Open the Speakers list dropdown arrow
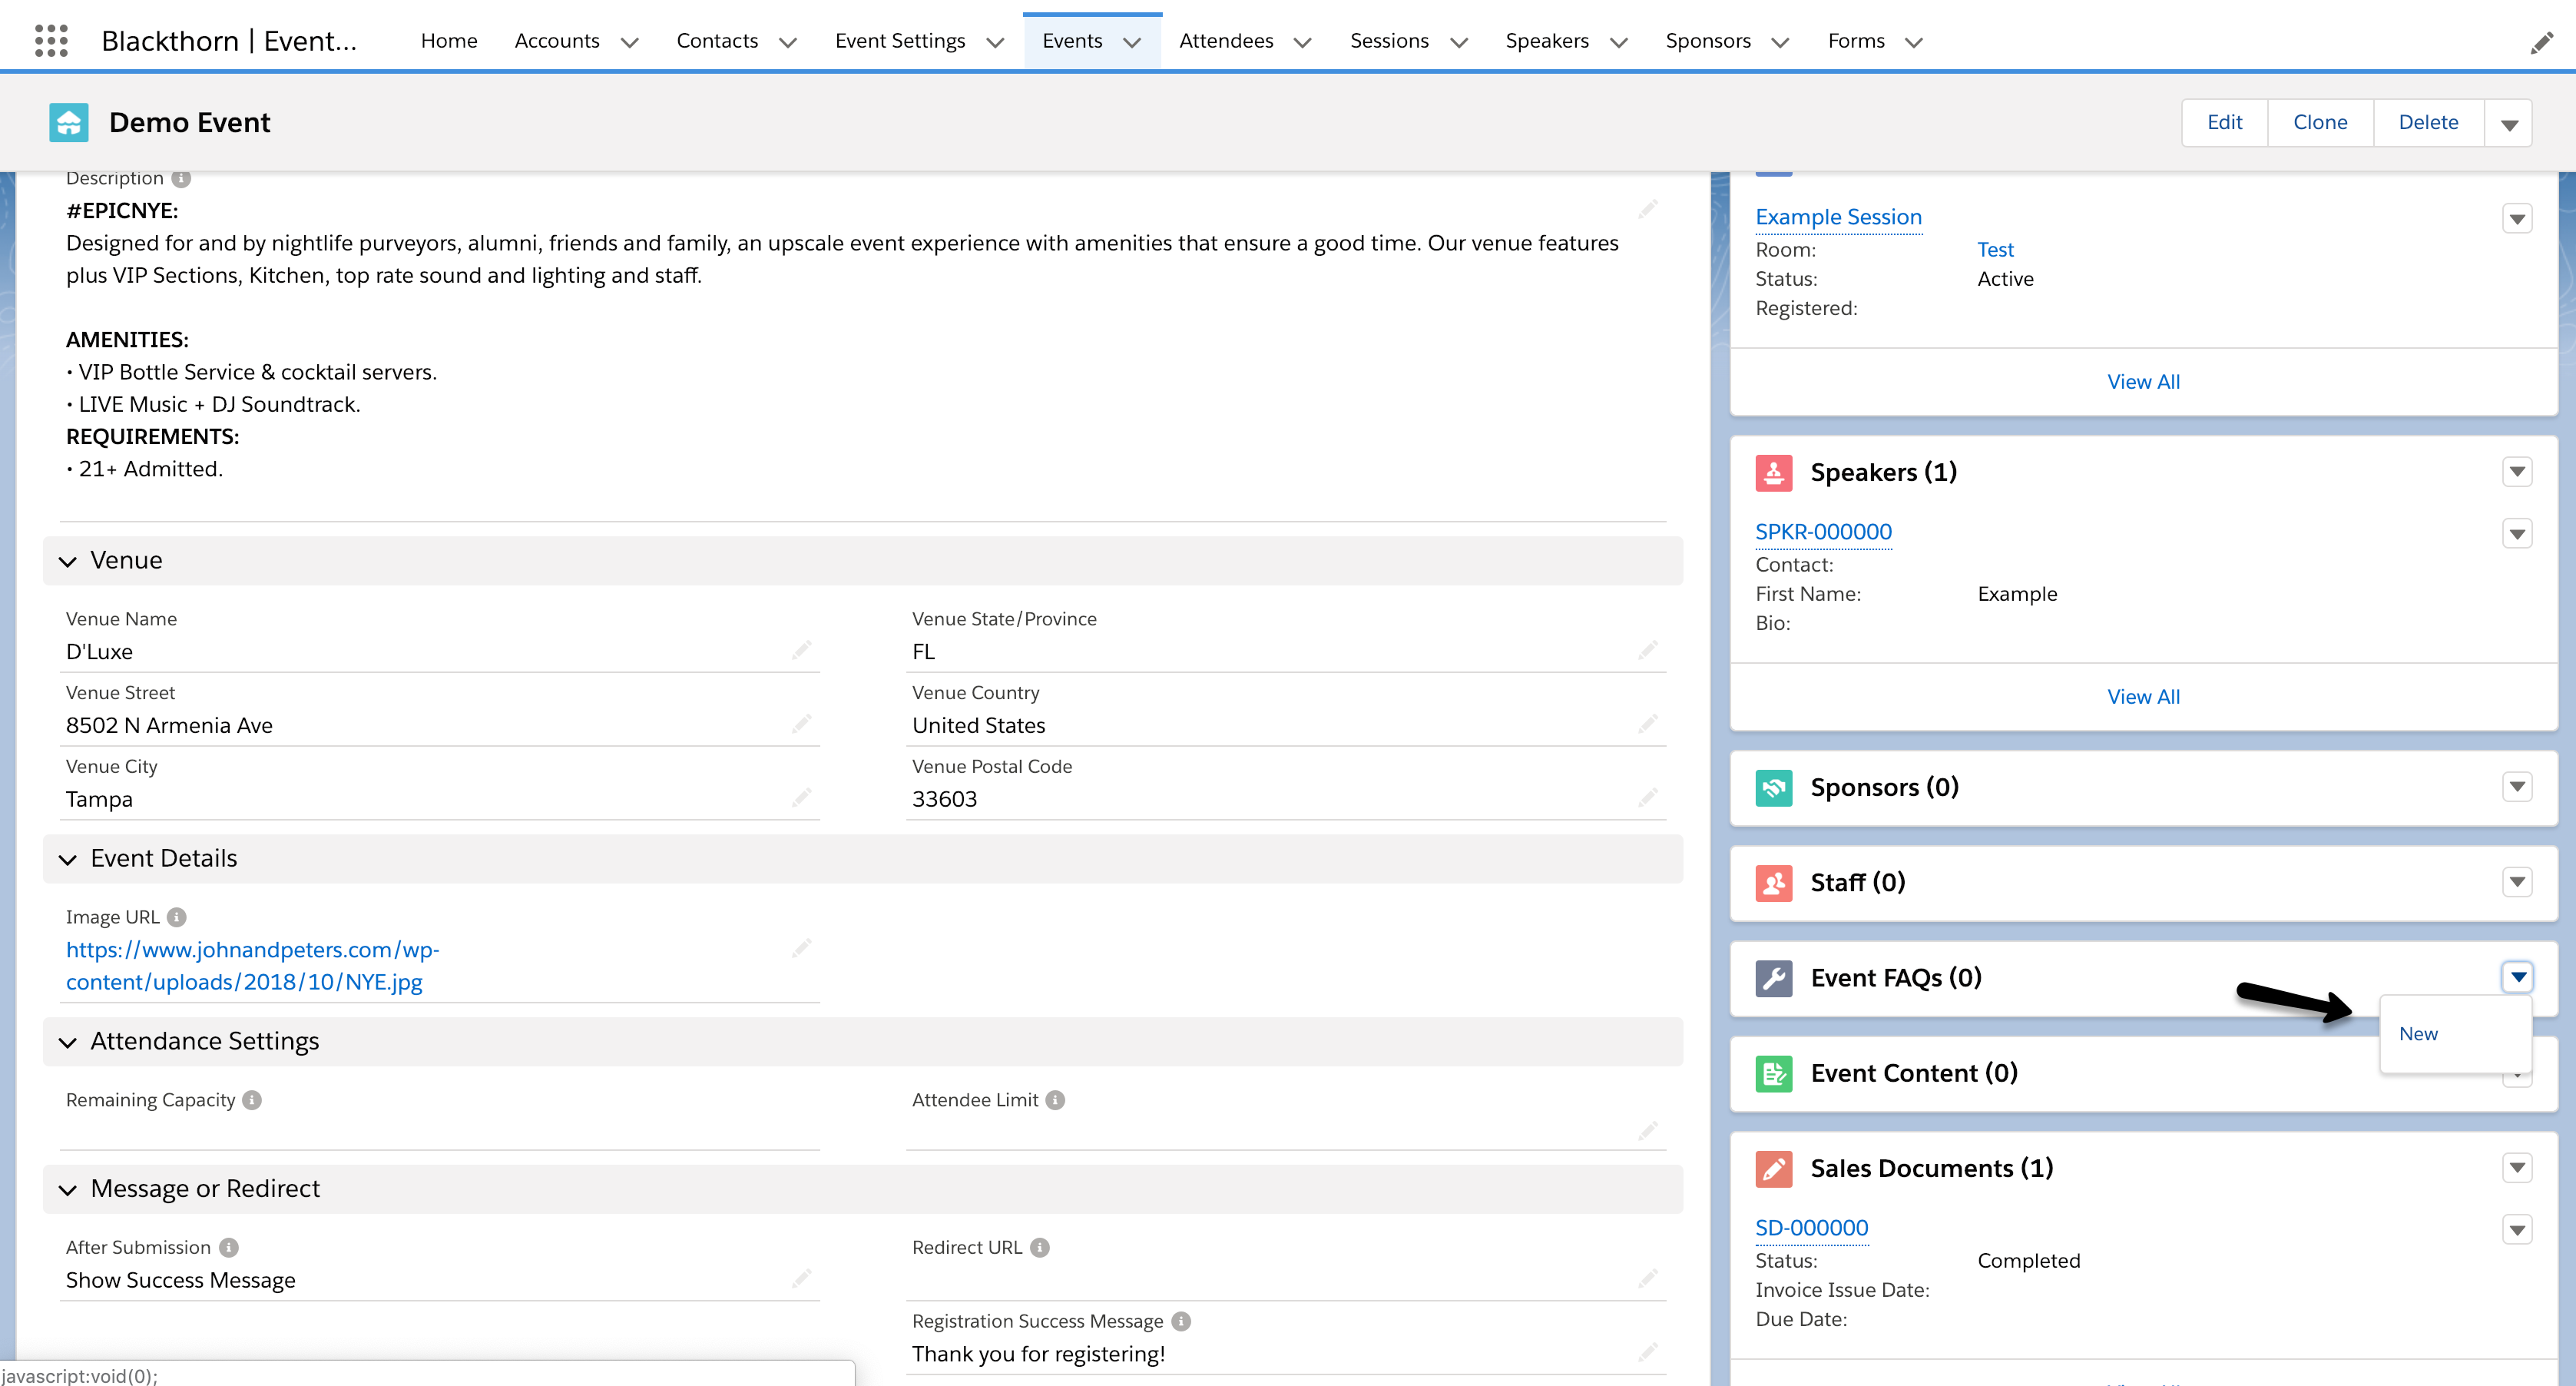The width and height of the screenshot is (2576, 1386). [x=2517, y=472]
